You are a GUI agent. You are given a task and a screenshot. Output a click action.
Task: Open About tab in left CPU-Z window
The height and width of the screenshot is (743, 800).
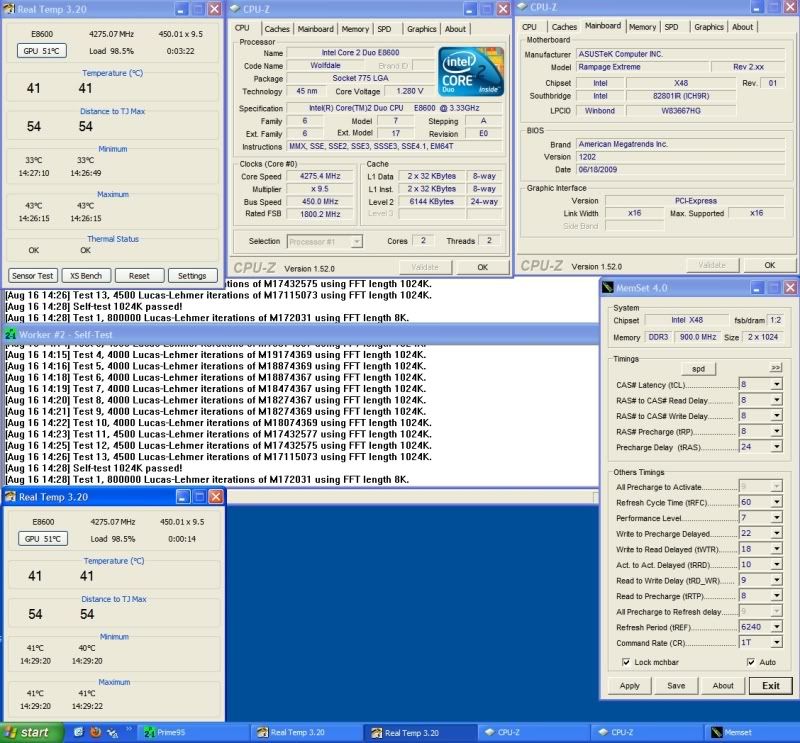point(455,29)
